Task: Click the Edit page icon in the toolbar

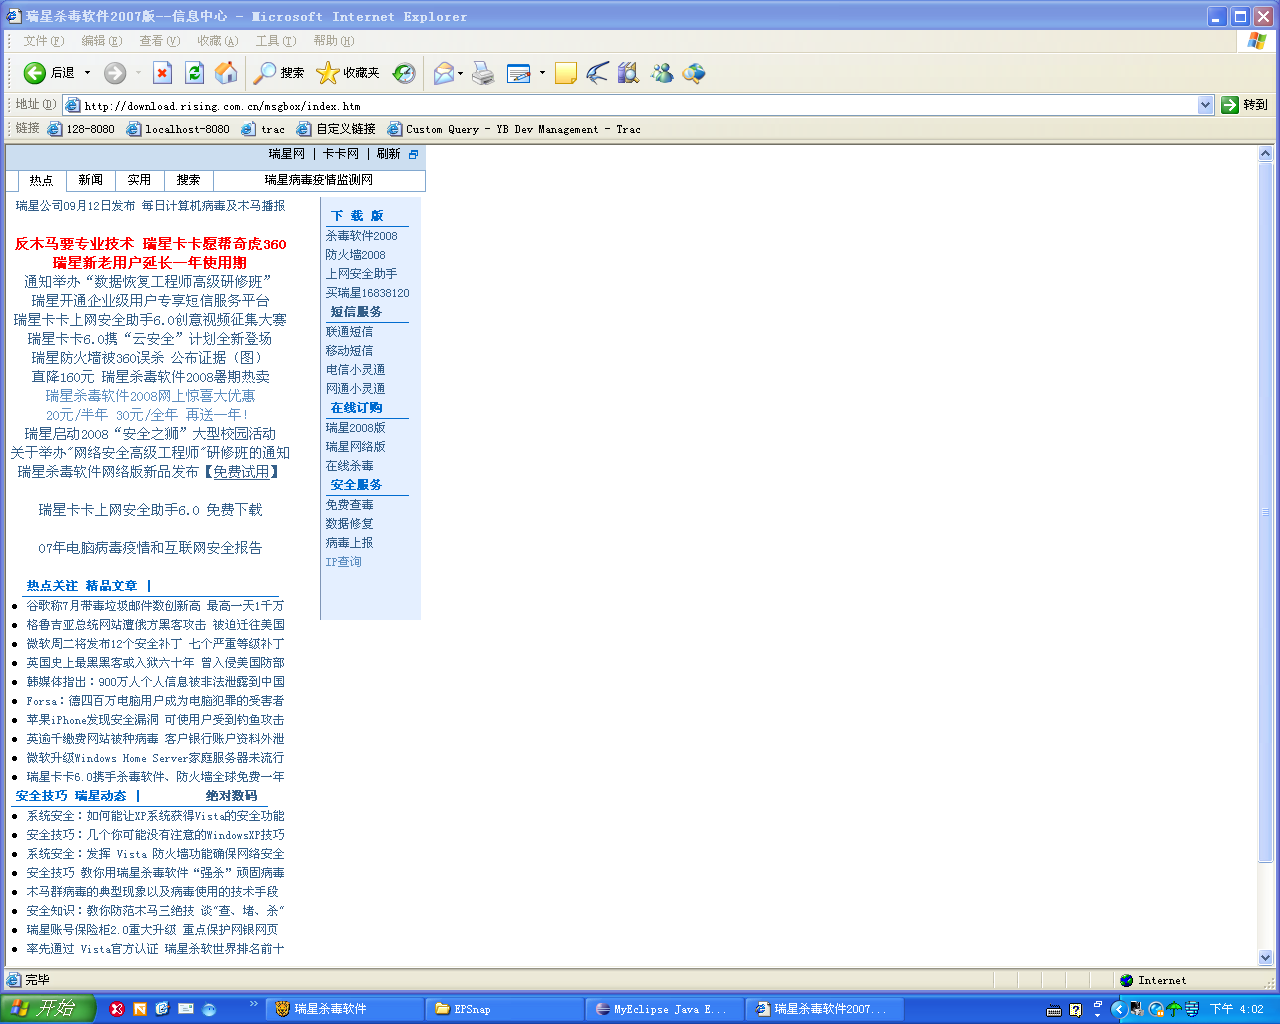Action: pos(519,73)
